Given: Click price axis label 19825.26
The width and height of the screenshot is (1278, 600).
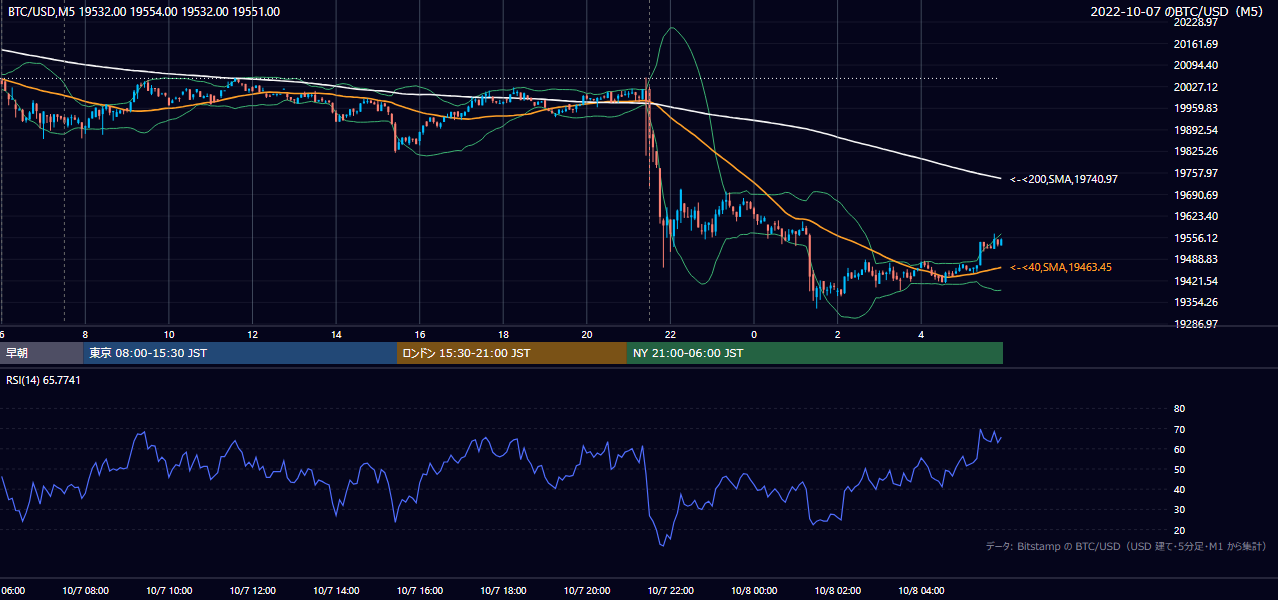Looking at the screenshot, I should tap(1195, 151).
